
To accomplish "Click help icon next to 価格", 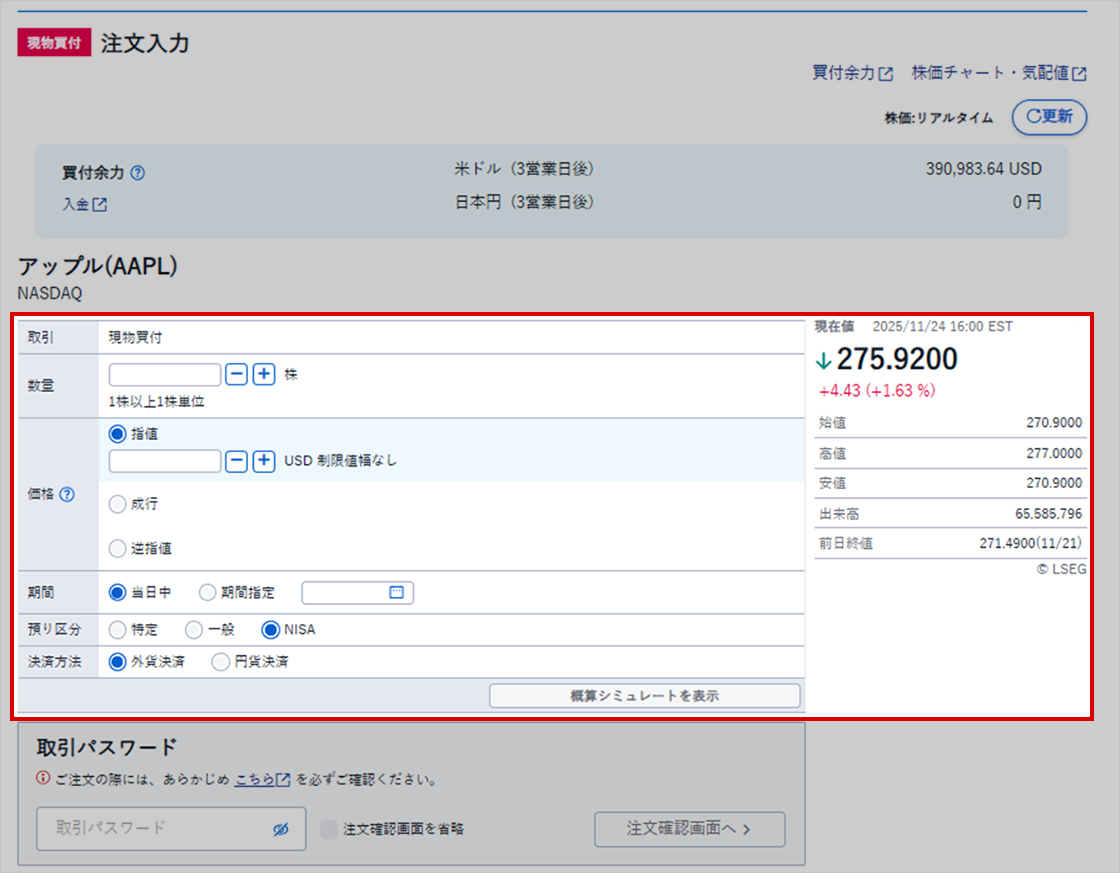I will coord(68,494).
